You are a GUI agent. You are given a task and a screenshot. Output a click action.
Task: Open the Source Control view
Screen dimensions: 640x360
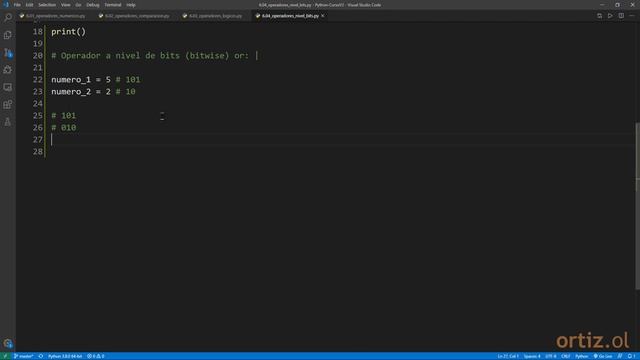coord(8,53)
